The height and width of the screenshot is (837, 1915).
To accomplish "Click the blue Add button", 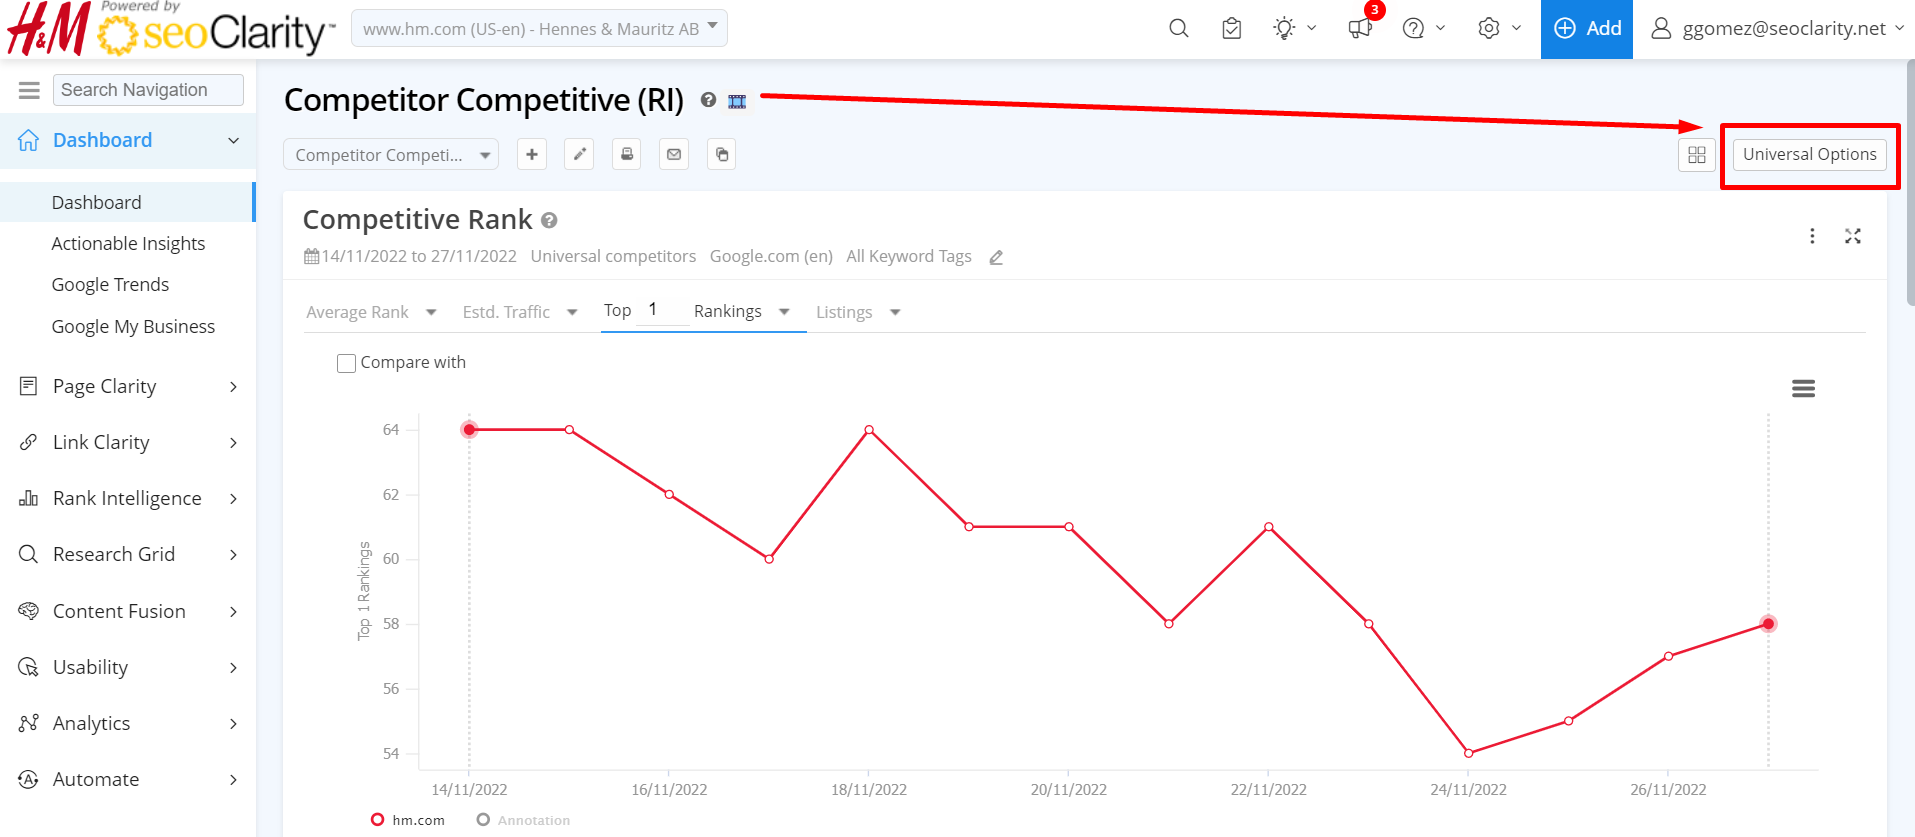I will 1586,29.
